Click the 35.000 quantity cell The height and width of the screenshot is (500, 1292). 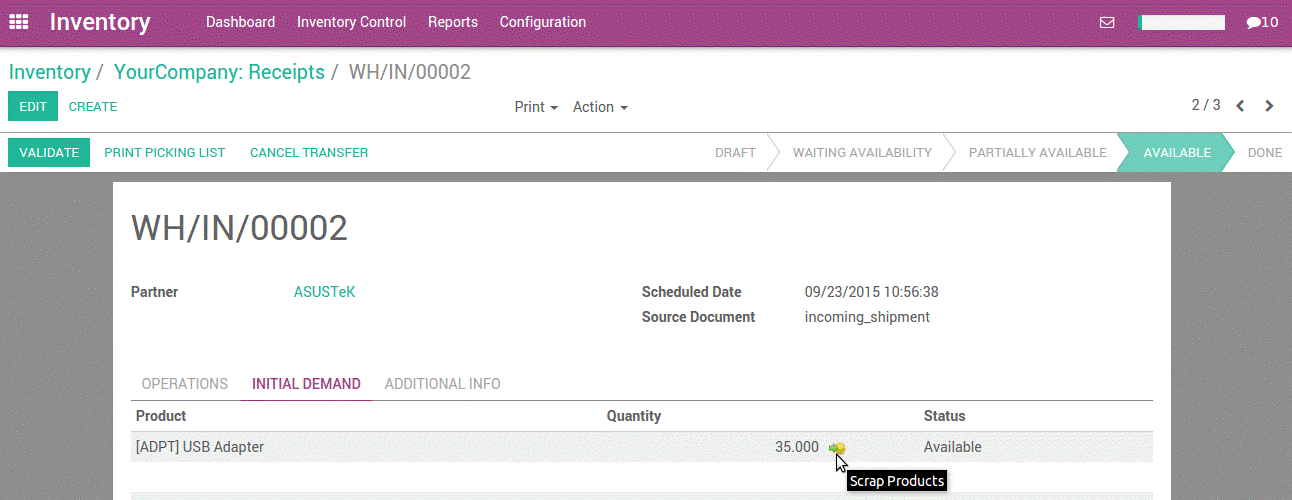796,447
